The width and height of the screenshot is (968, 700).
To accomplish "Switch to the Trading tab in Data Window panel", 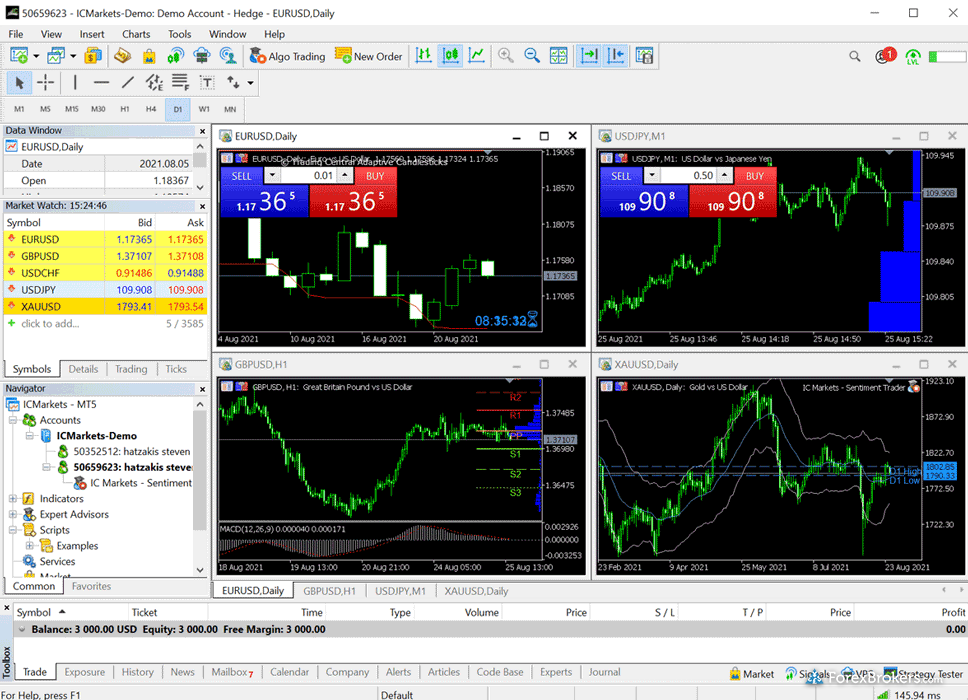I will click(x=130, y=368).
